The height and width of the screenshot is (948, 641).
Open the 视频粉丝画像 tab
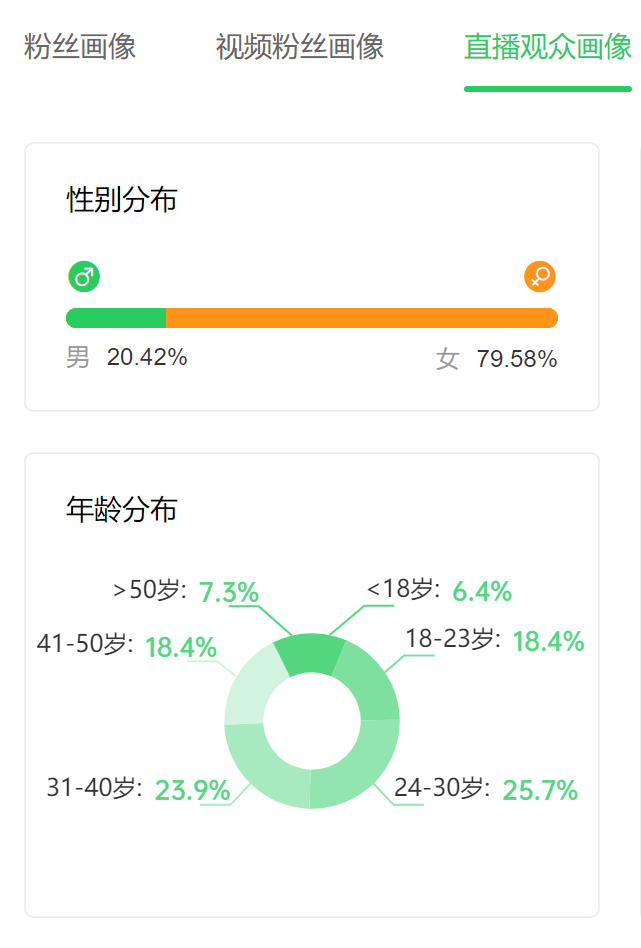click(x=300, y=47)
